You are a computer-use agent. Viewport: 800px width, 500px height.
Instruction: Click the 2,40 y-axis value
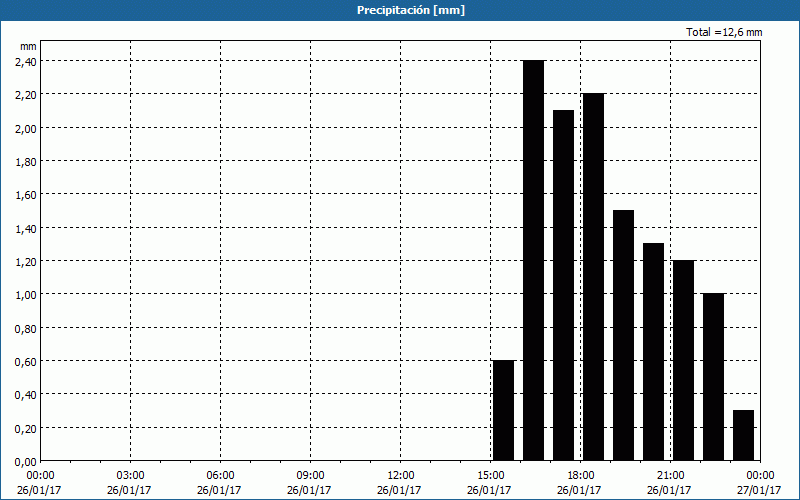26,62
